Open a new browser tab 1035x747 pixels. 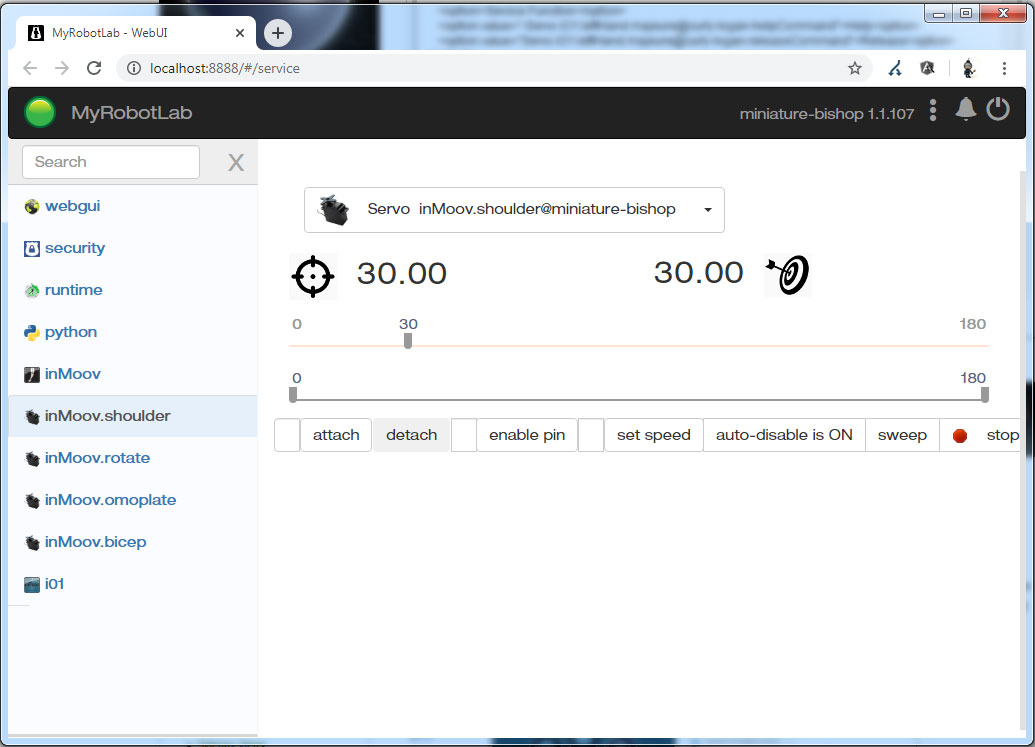(x=278, y=33)
